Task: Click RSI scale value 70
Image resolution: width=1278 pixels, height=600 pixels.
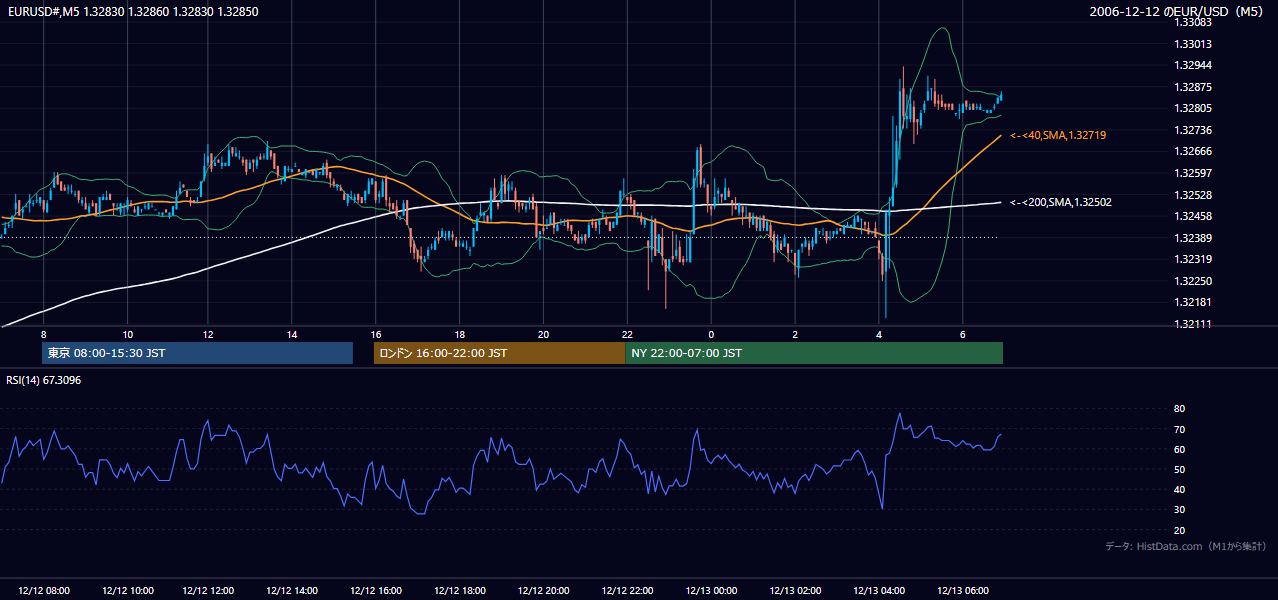Action: coord(1179,429)
